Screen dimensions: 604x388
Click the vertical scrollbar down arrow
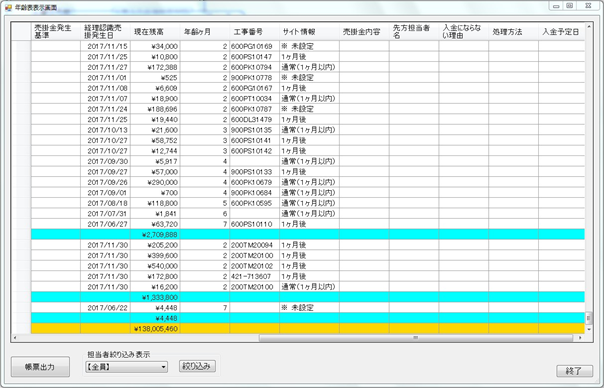(589, 329)
